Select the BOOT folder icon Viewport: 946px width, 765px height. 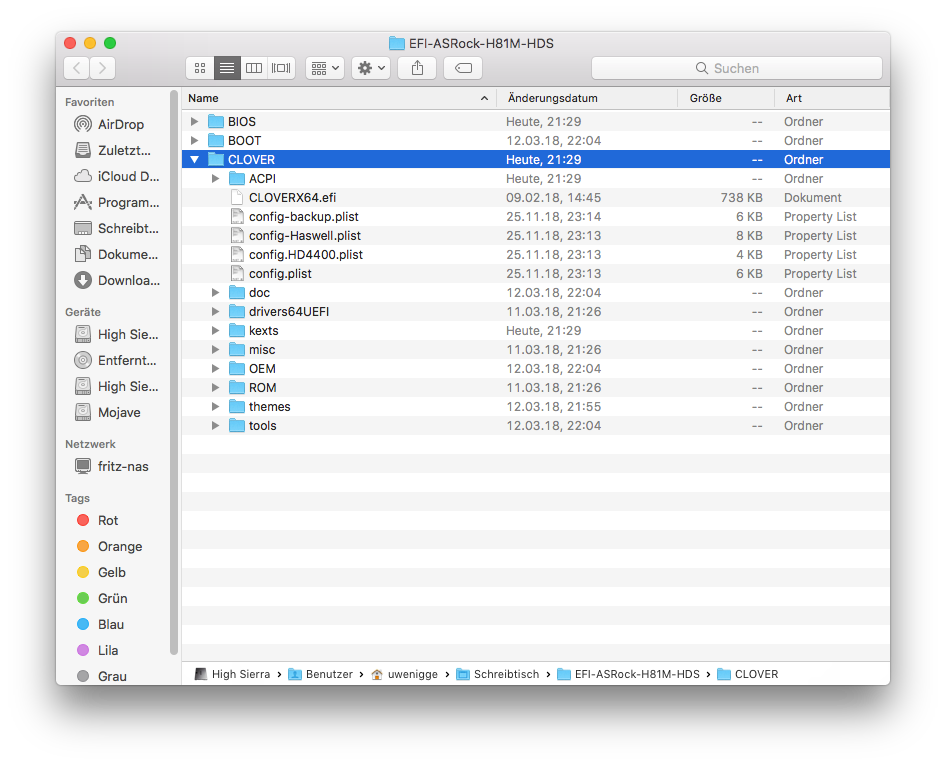[x=216, y=141]
